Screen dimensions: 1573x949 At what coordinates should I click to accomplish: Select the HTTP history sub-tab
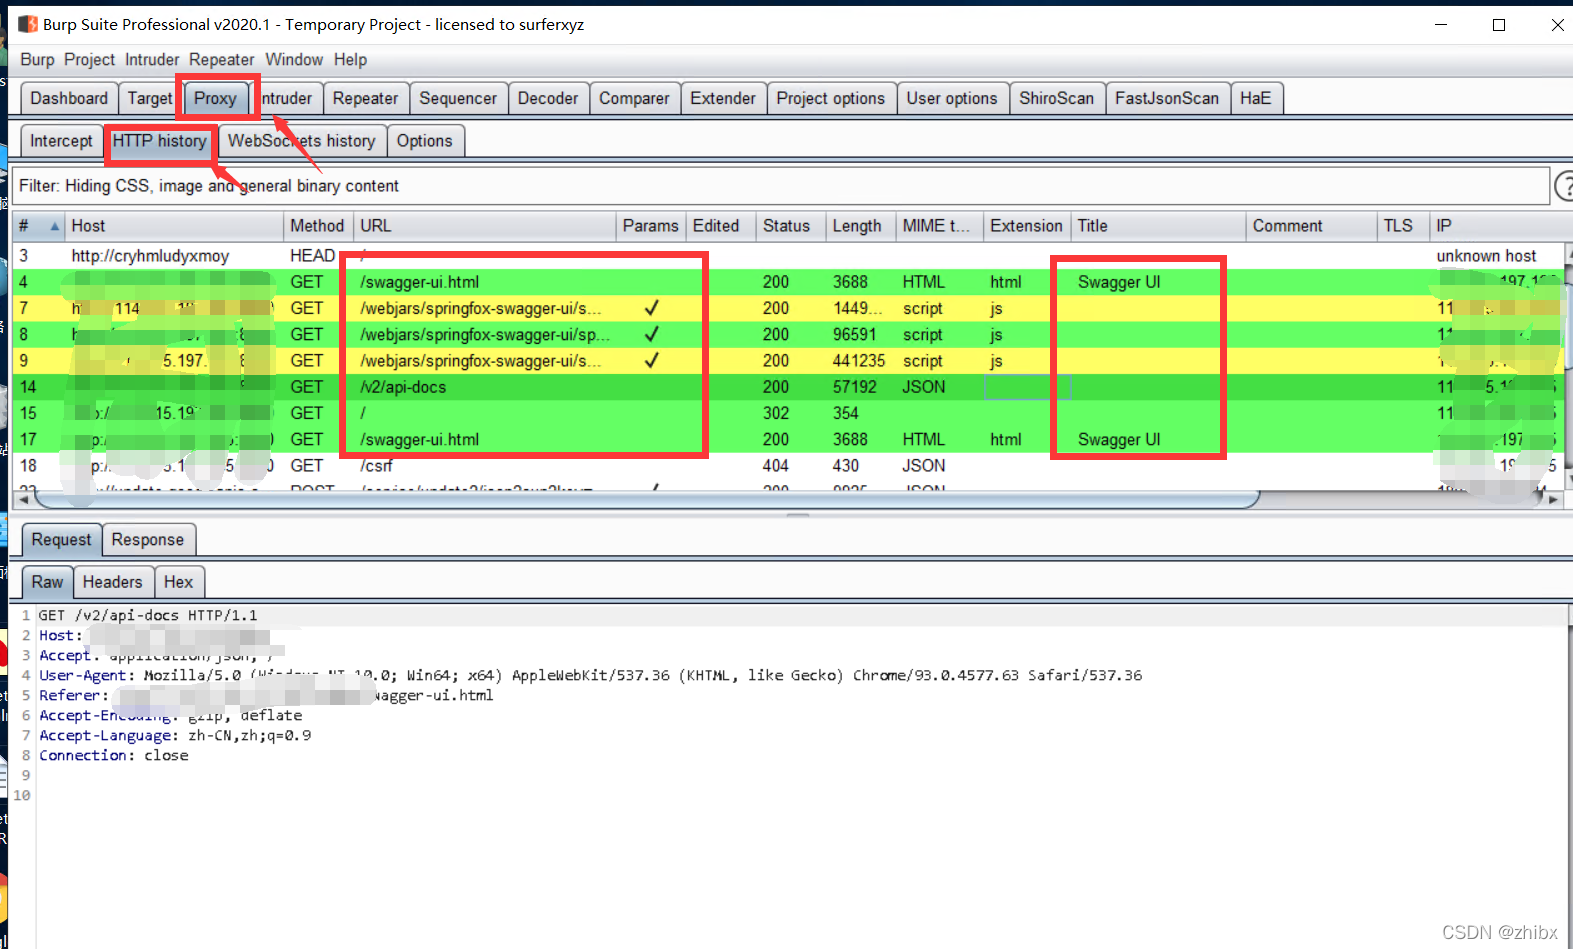[x=159, y=141]
